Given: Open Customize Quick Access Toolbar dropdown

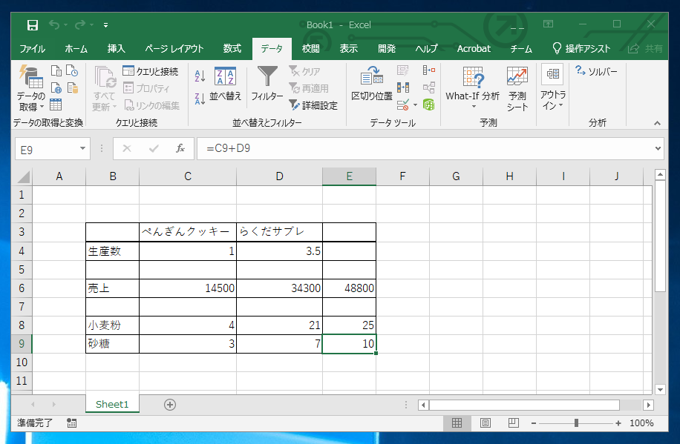Looking at the screenshot, I should click(106, 25).
